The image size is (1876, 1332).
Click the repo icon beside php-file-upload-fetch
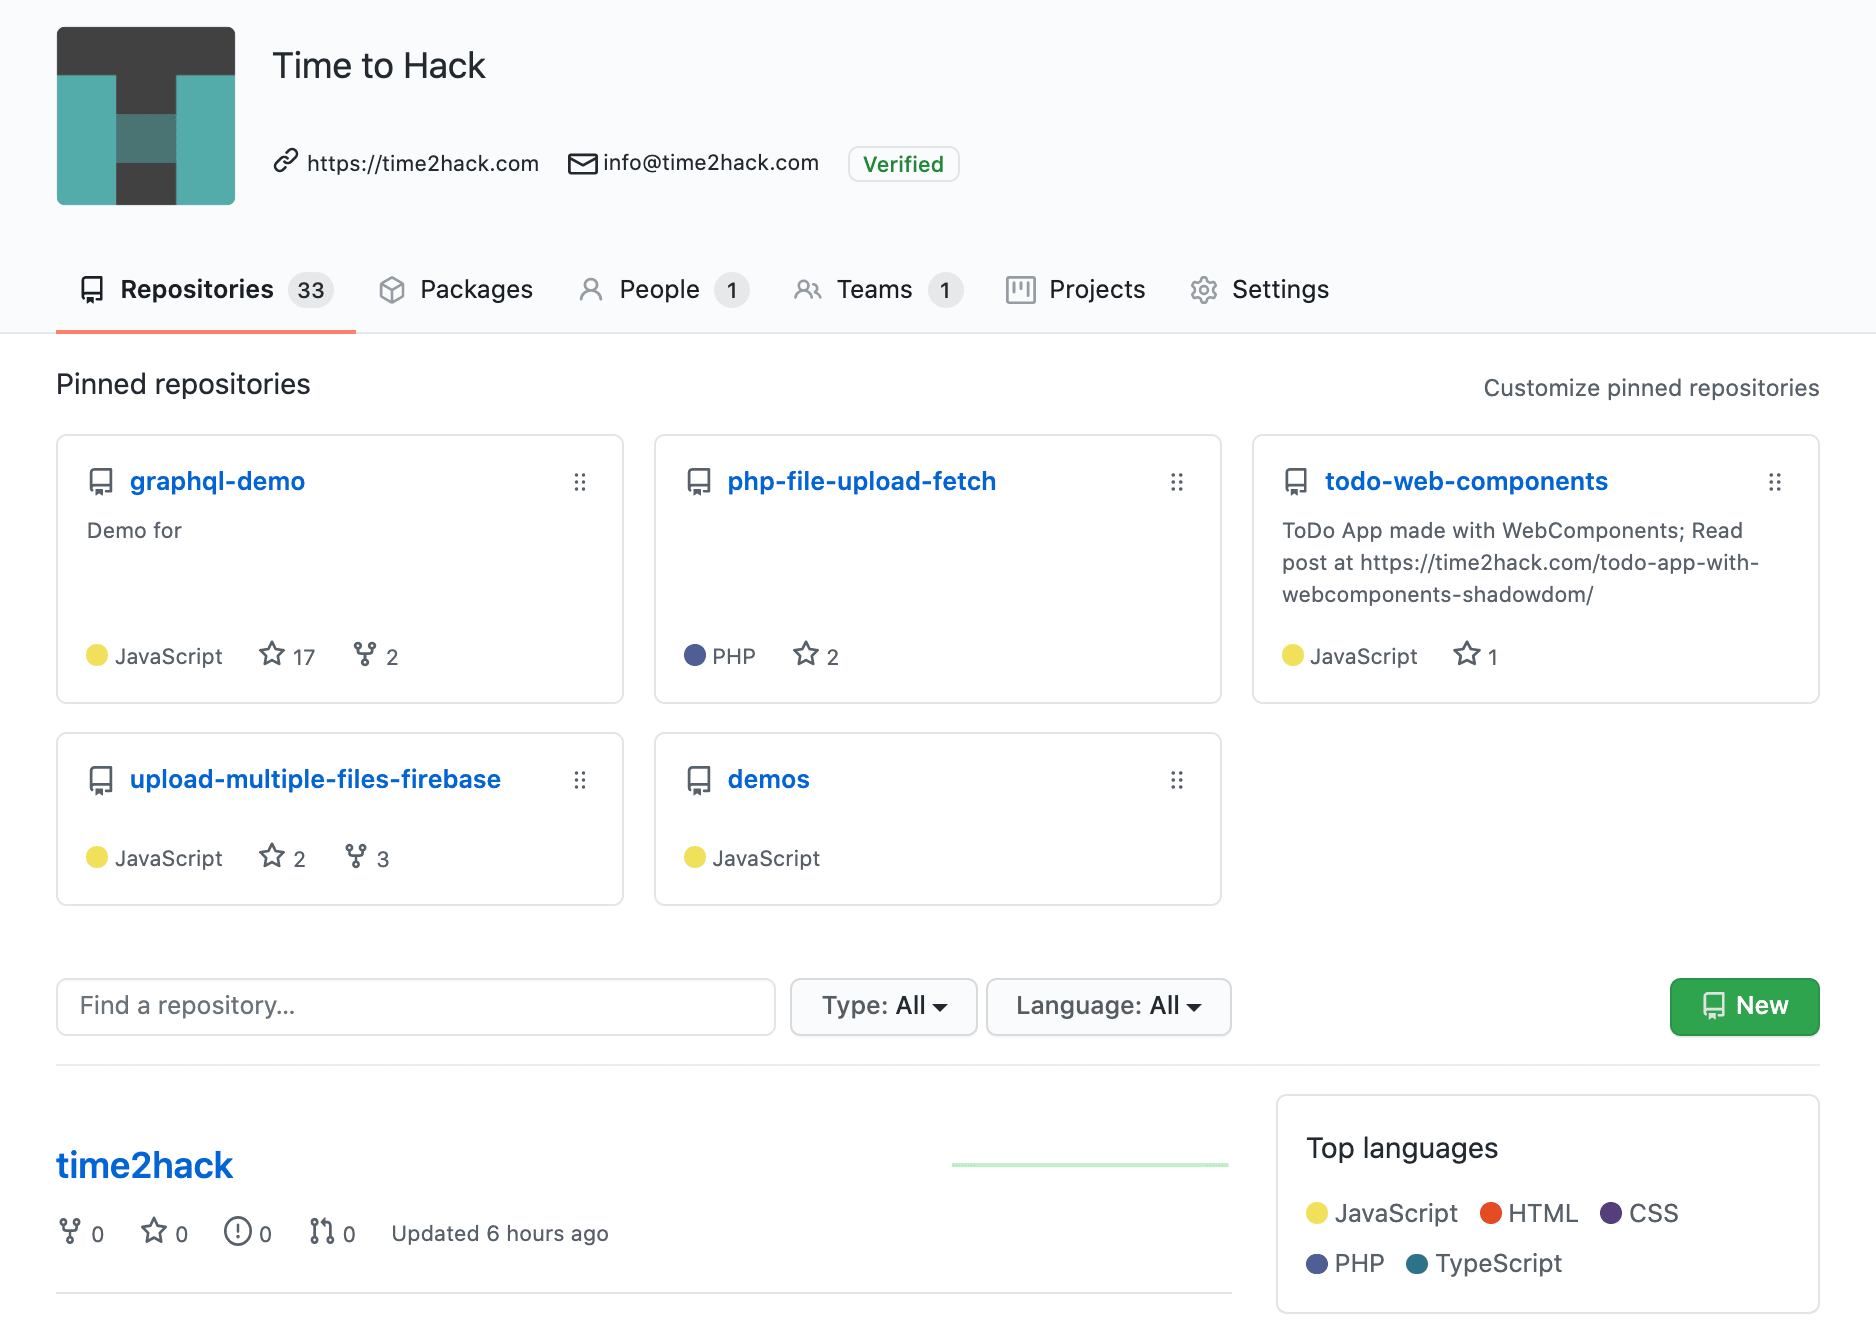pyautogui.click(x=699, y=482)
